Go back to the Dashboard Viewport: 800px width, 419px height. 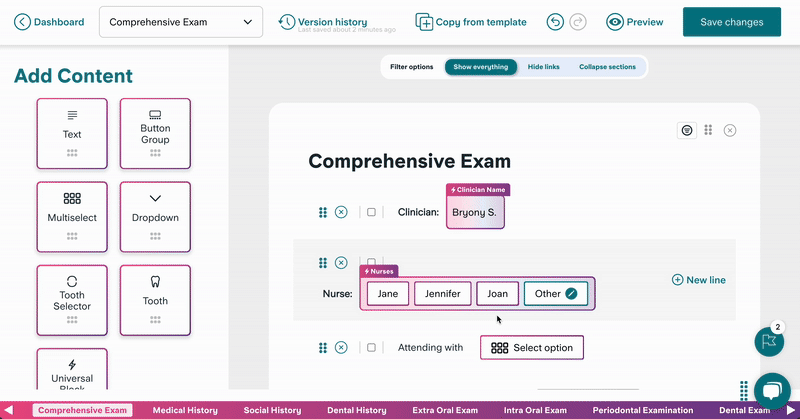49,22
